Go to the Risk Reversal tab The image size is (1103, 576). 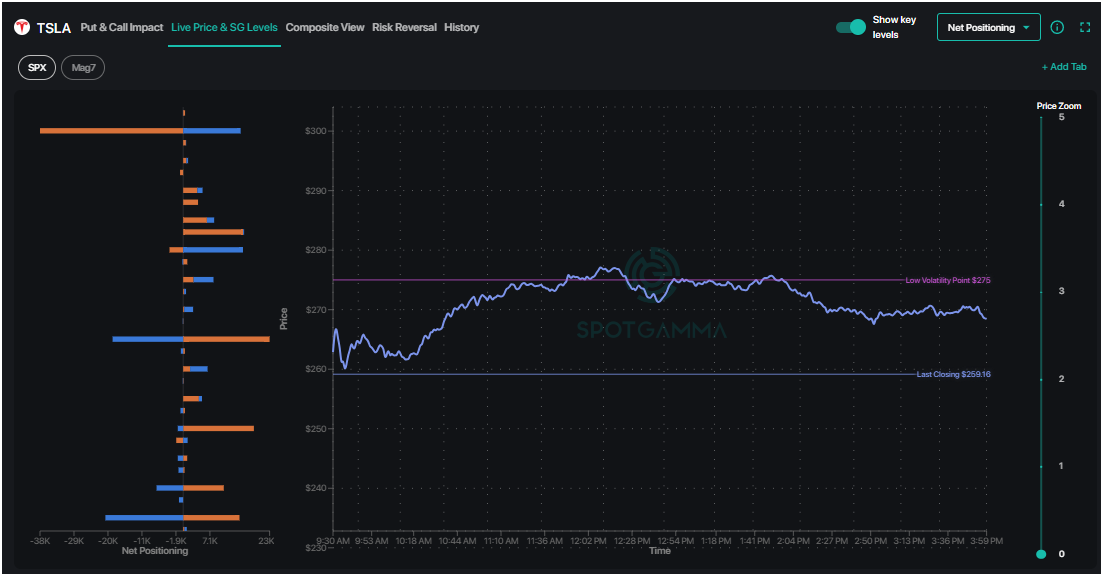pos(404,27)
